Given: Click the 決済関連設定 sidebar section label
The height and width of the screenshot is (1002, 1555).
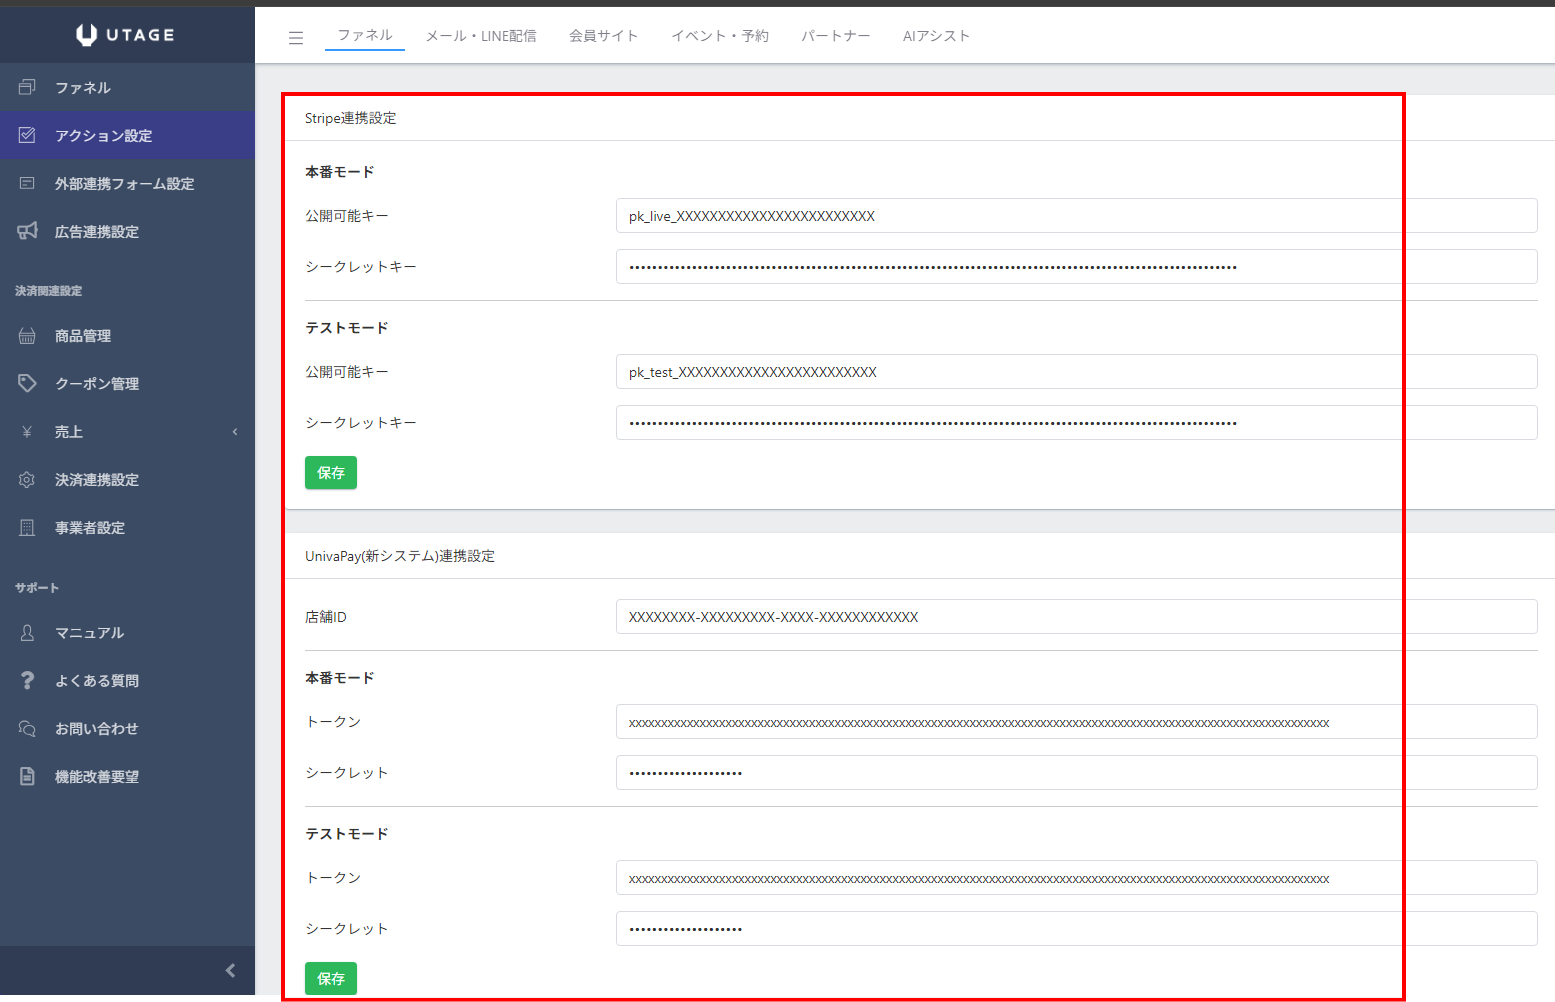Looking at the screenshot, I should (48, 291).
